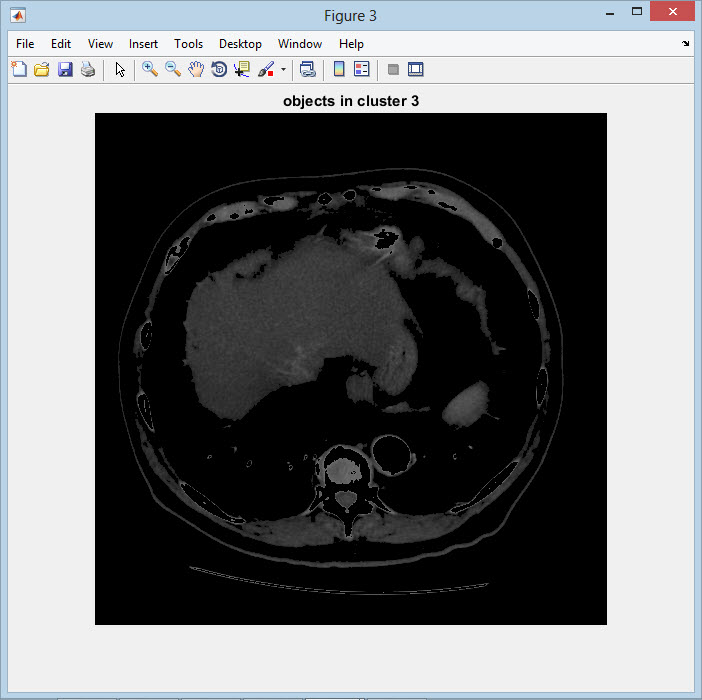Open the Insert menu
This screenshot has width=702, height=700.
click(143, 44)
